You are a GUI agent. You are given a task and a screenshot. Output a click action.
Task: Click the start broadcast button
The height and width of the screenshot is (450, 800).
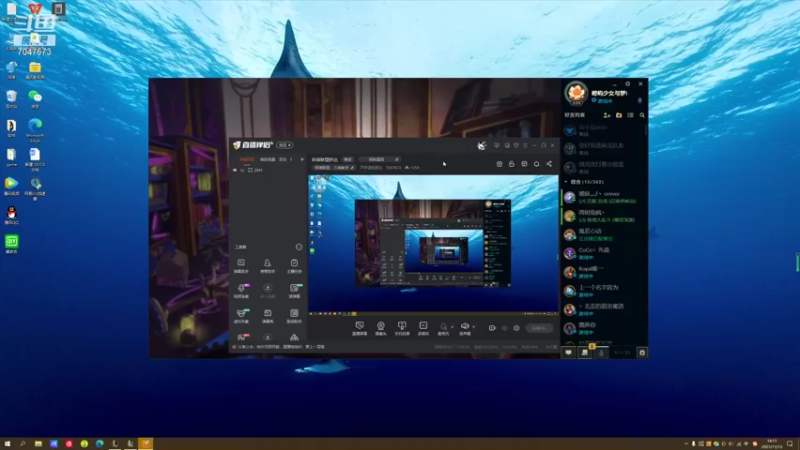(539, 328)
